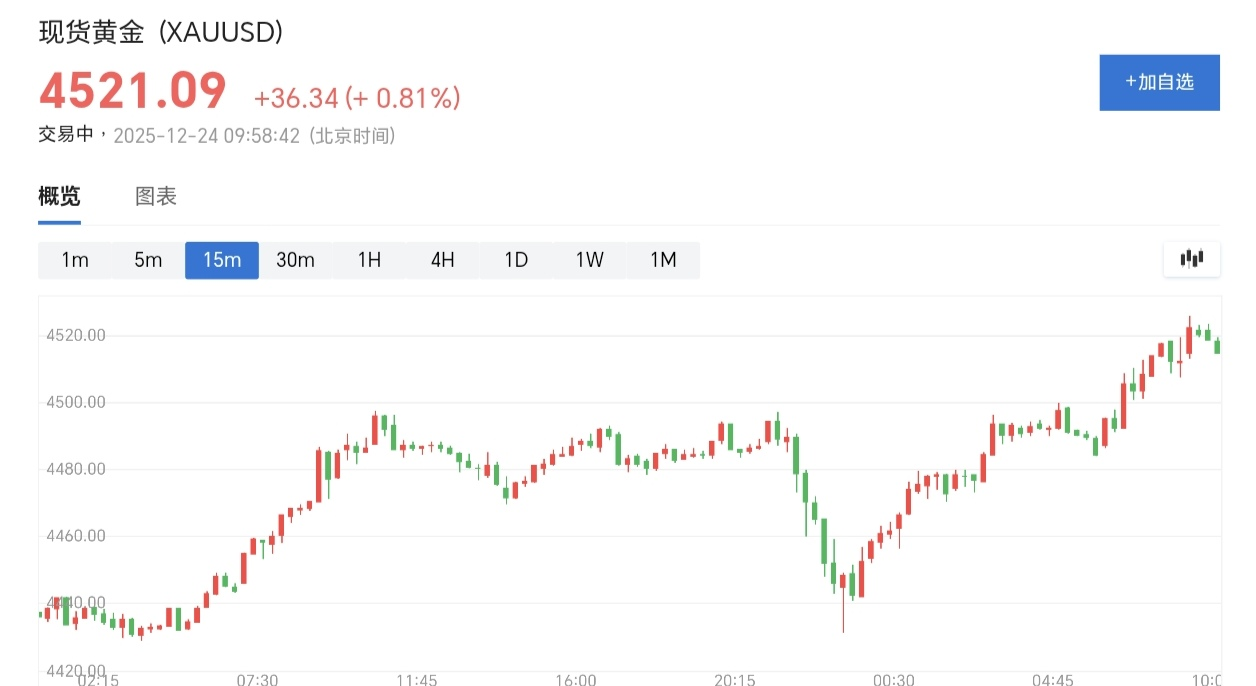Switch chart to 4H interval

[442, 260]
